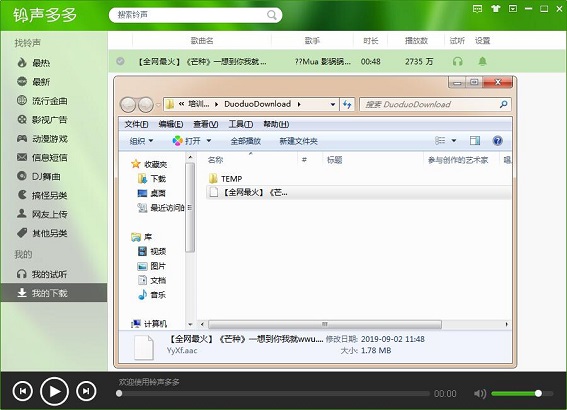Image resolution: width=567 pixels, height=410 pixels.
Task: Click the bell set-ringtone icon
Action: (x=482, y=61)
